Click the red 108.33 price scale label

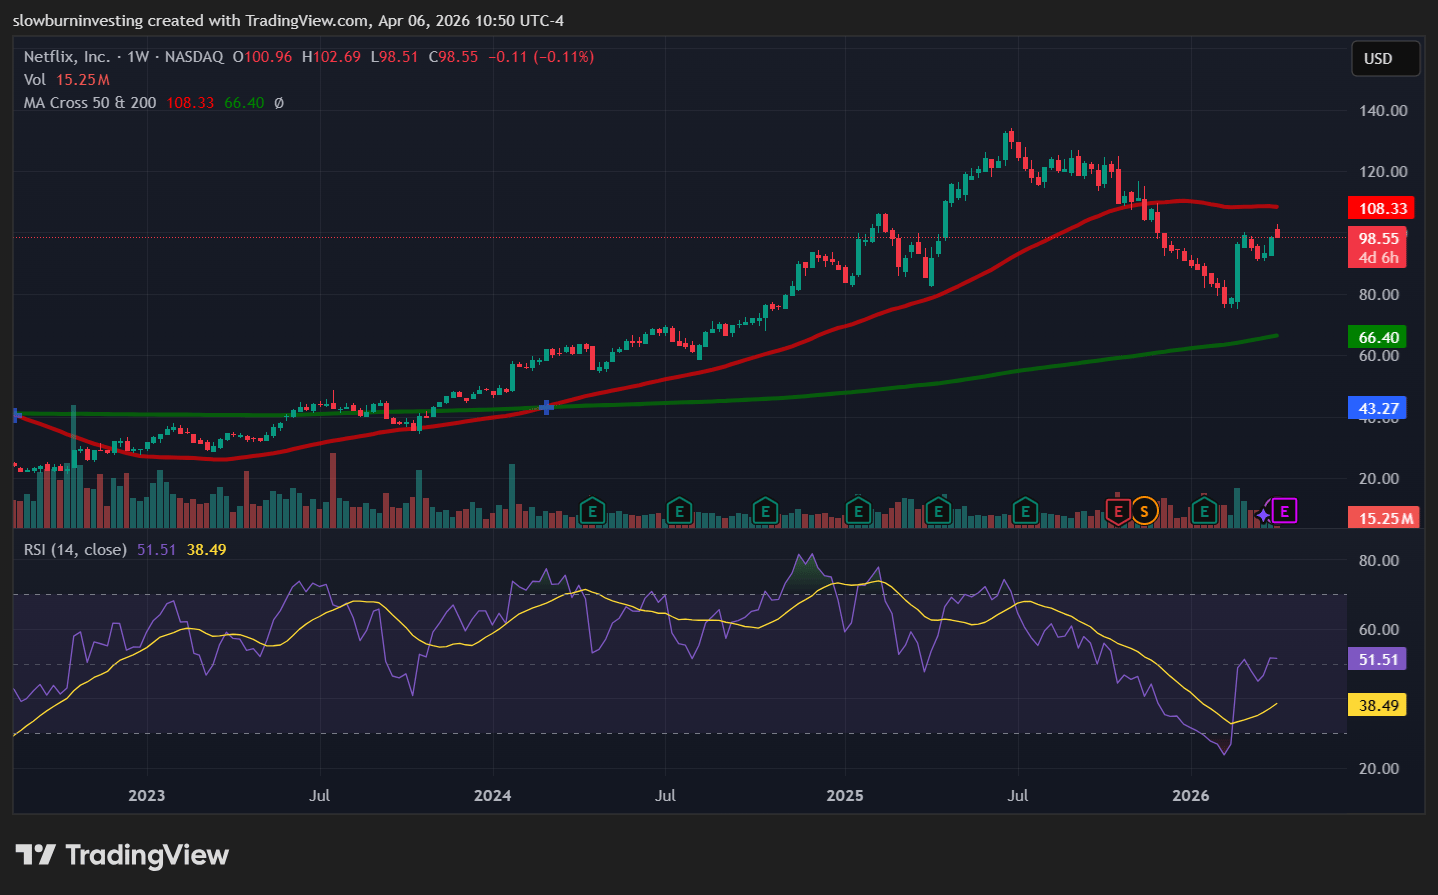(1382, 208)
